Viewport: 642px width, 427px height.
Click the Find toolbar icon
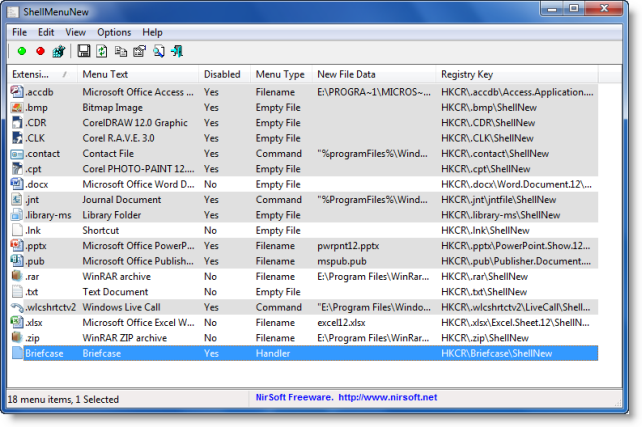pos(159,51)
